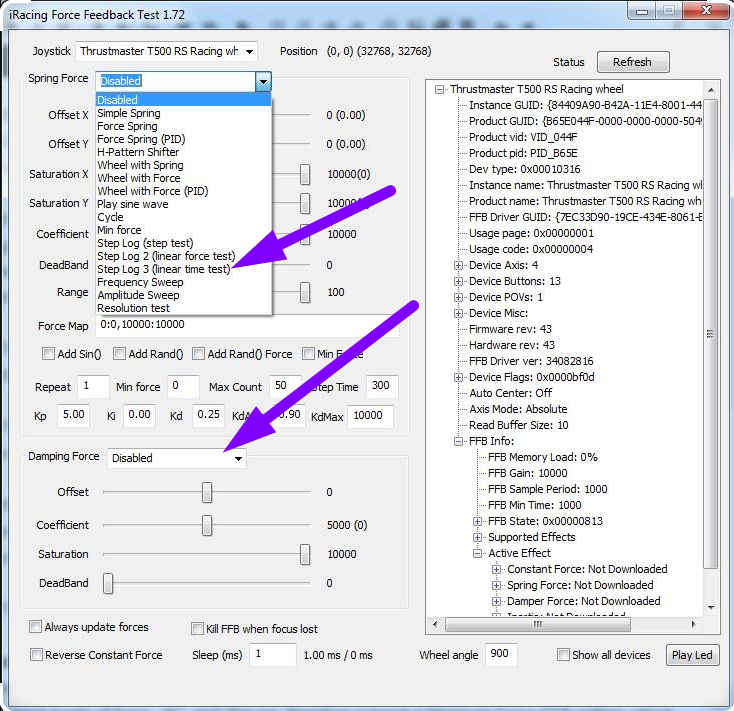734x711 pixels.
Task: Click the Min force value field
Action: (183, 387)
